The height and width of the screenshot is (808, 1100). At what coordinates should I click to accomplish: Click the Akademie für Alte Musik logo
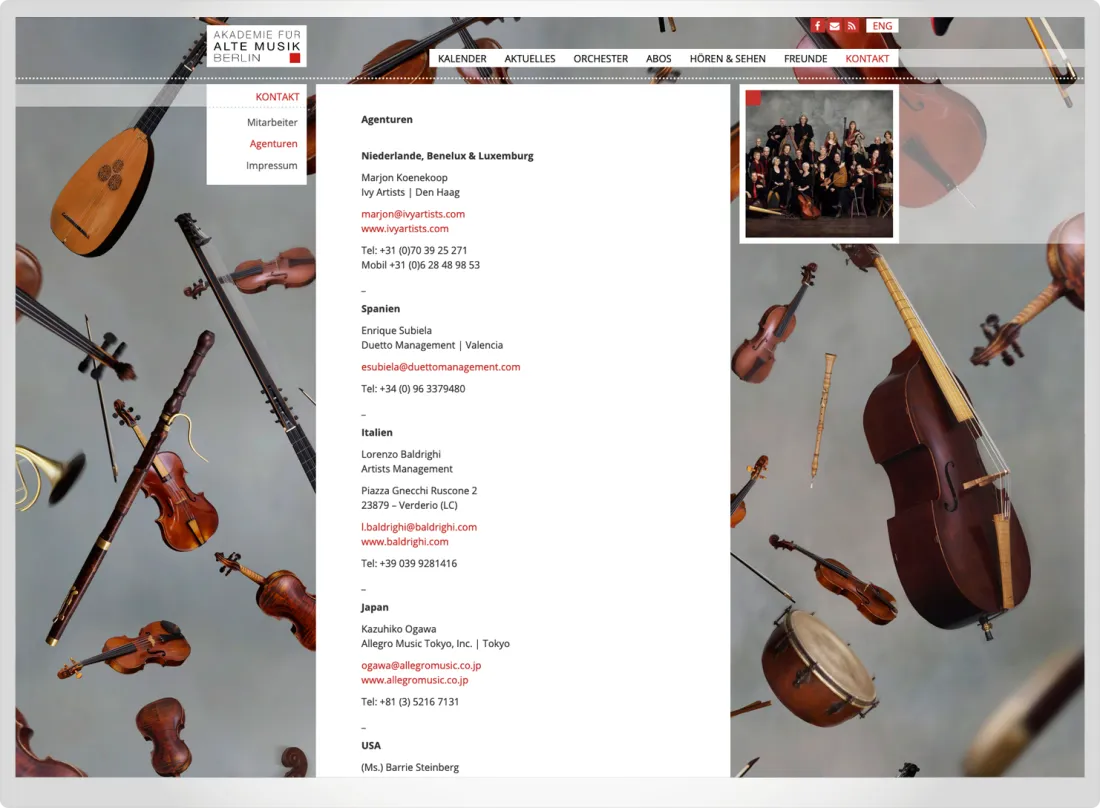point(256,46)
